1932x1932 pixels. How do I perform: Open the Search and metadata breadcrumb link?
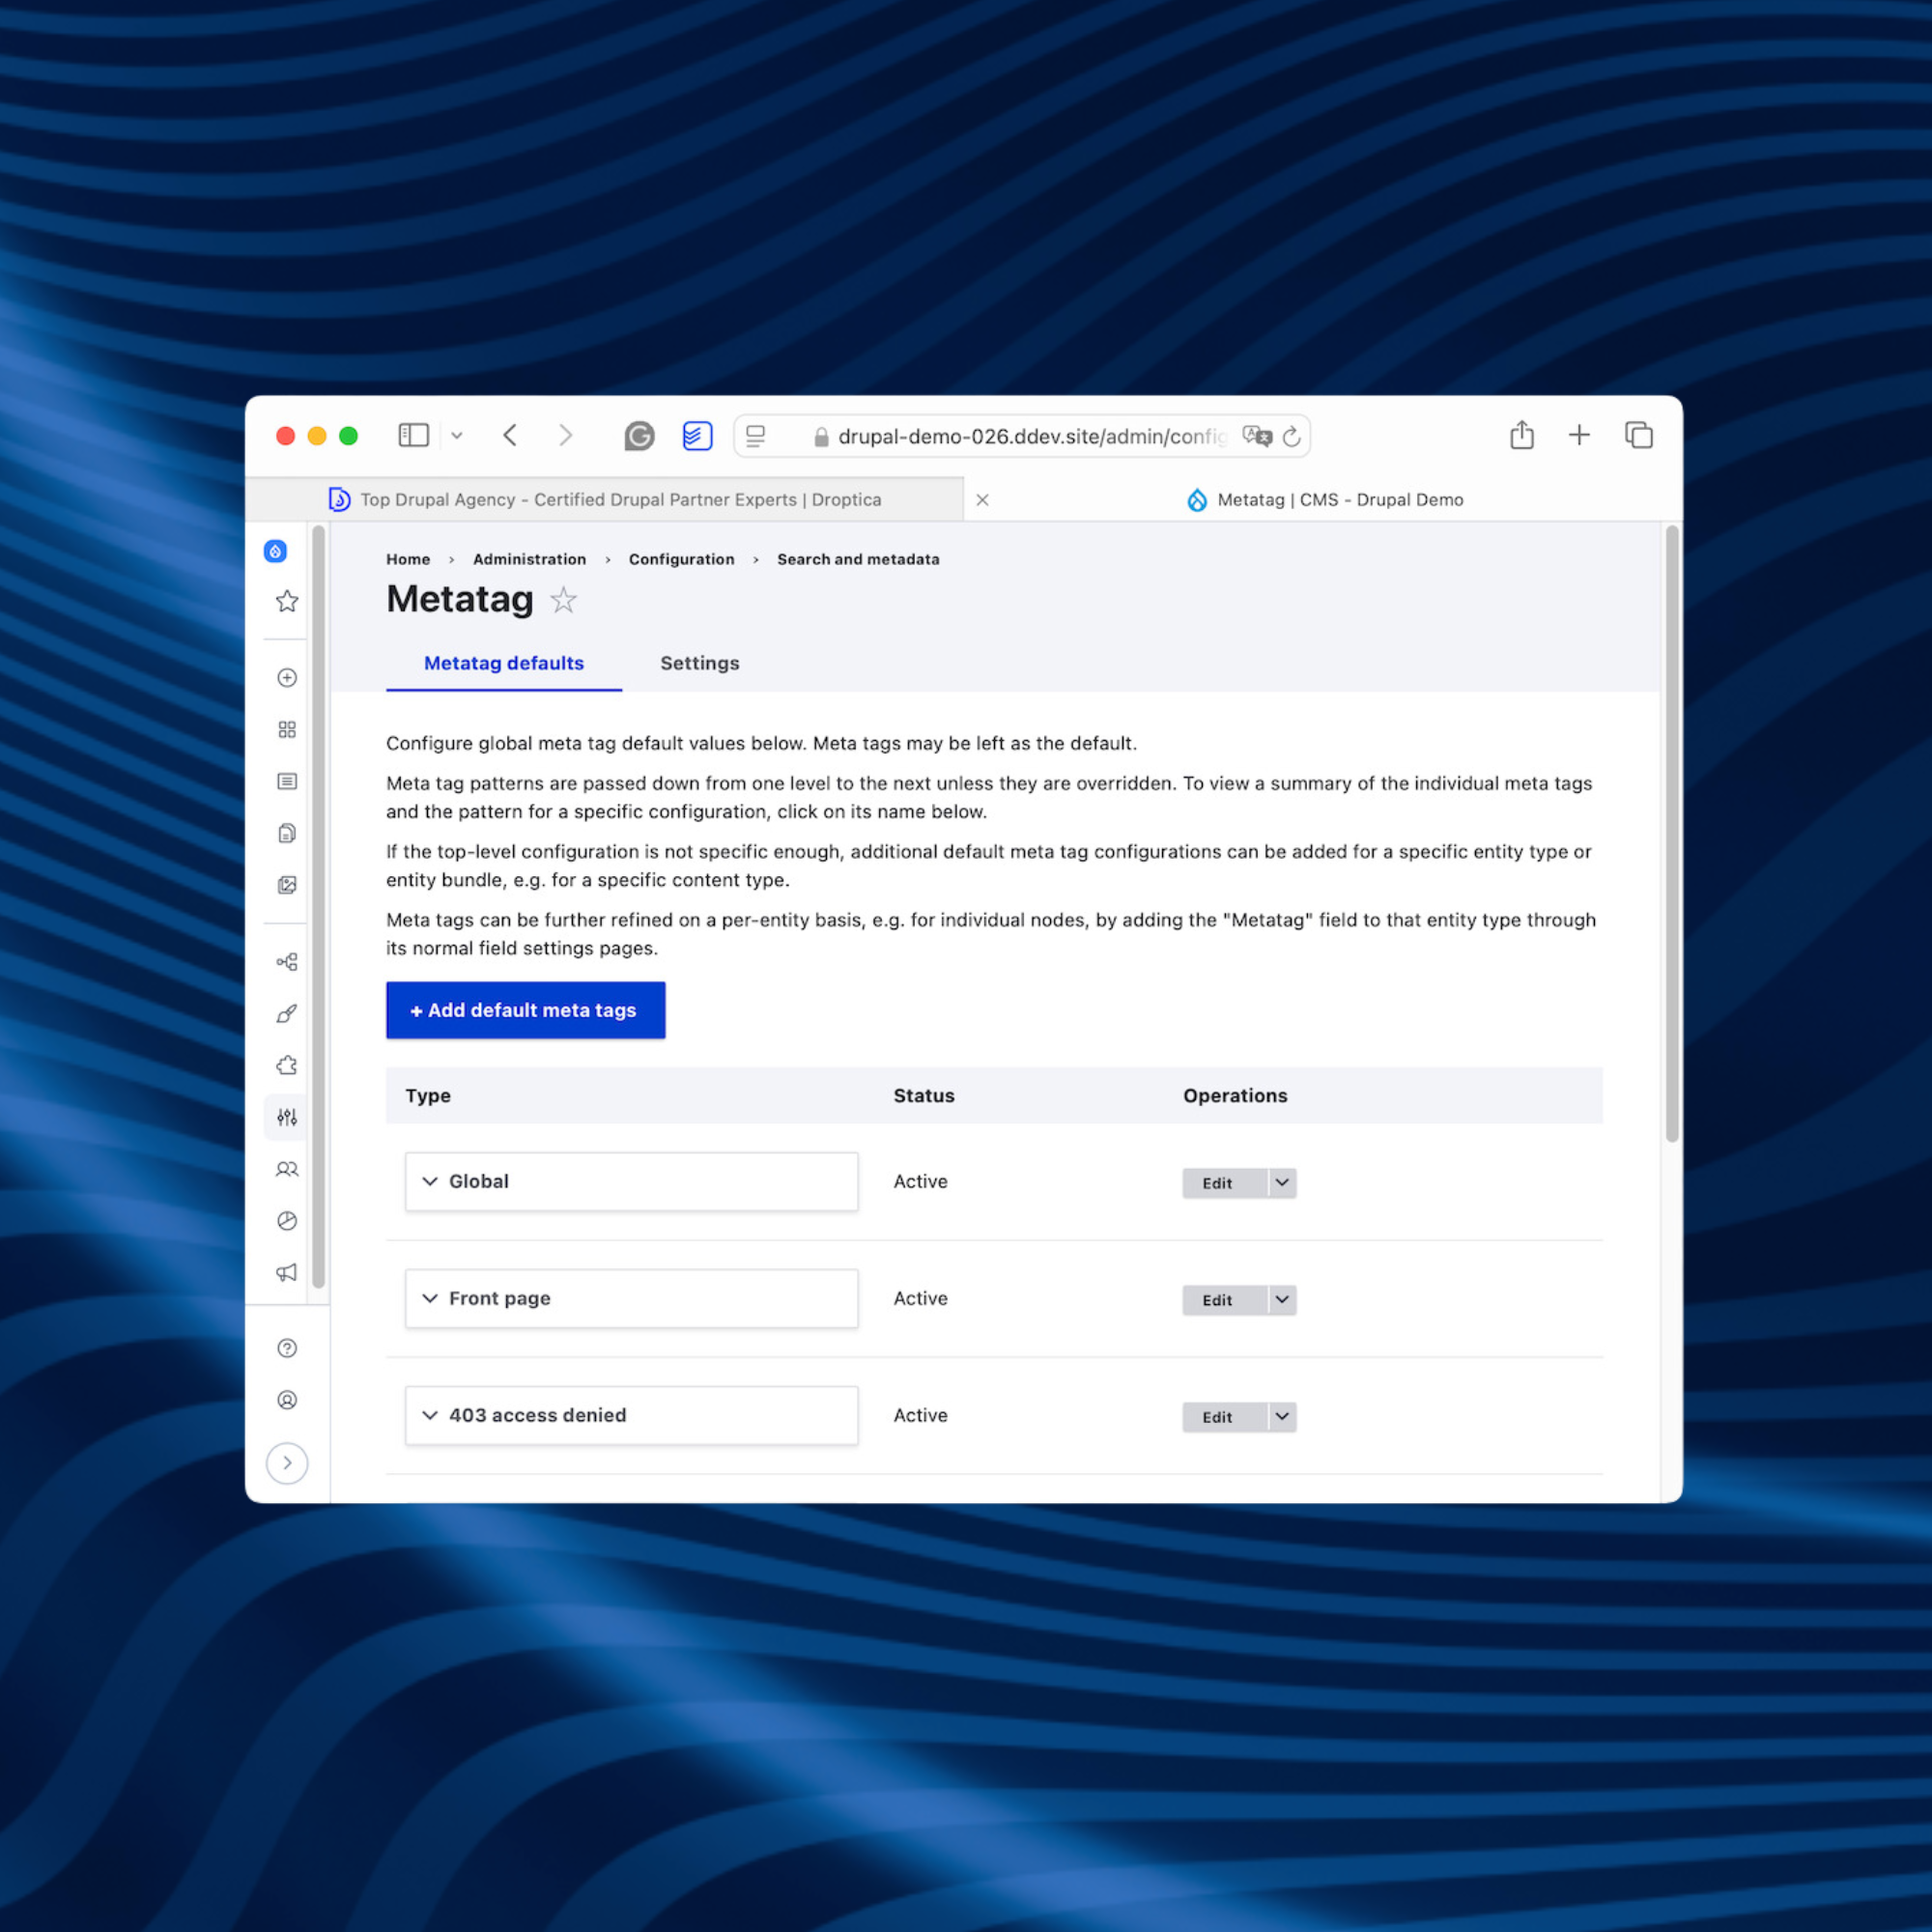pyautogui.click(x=858, y=559)
